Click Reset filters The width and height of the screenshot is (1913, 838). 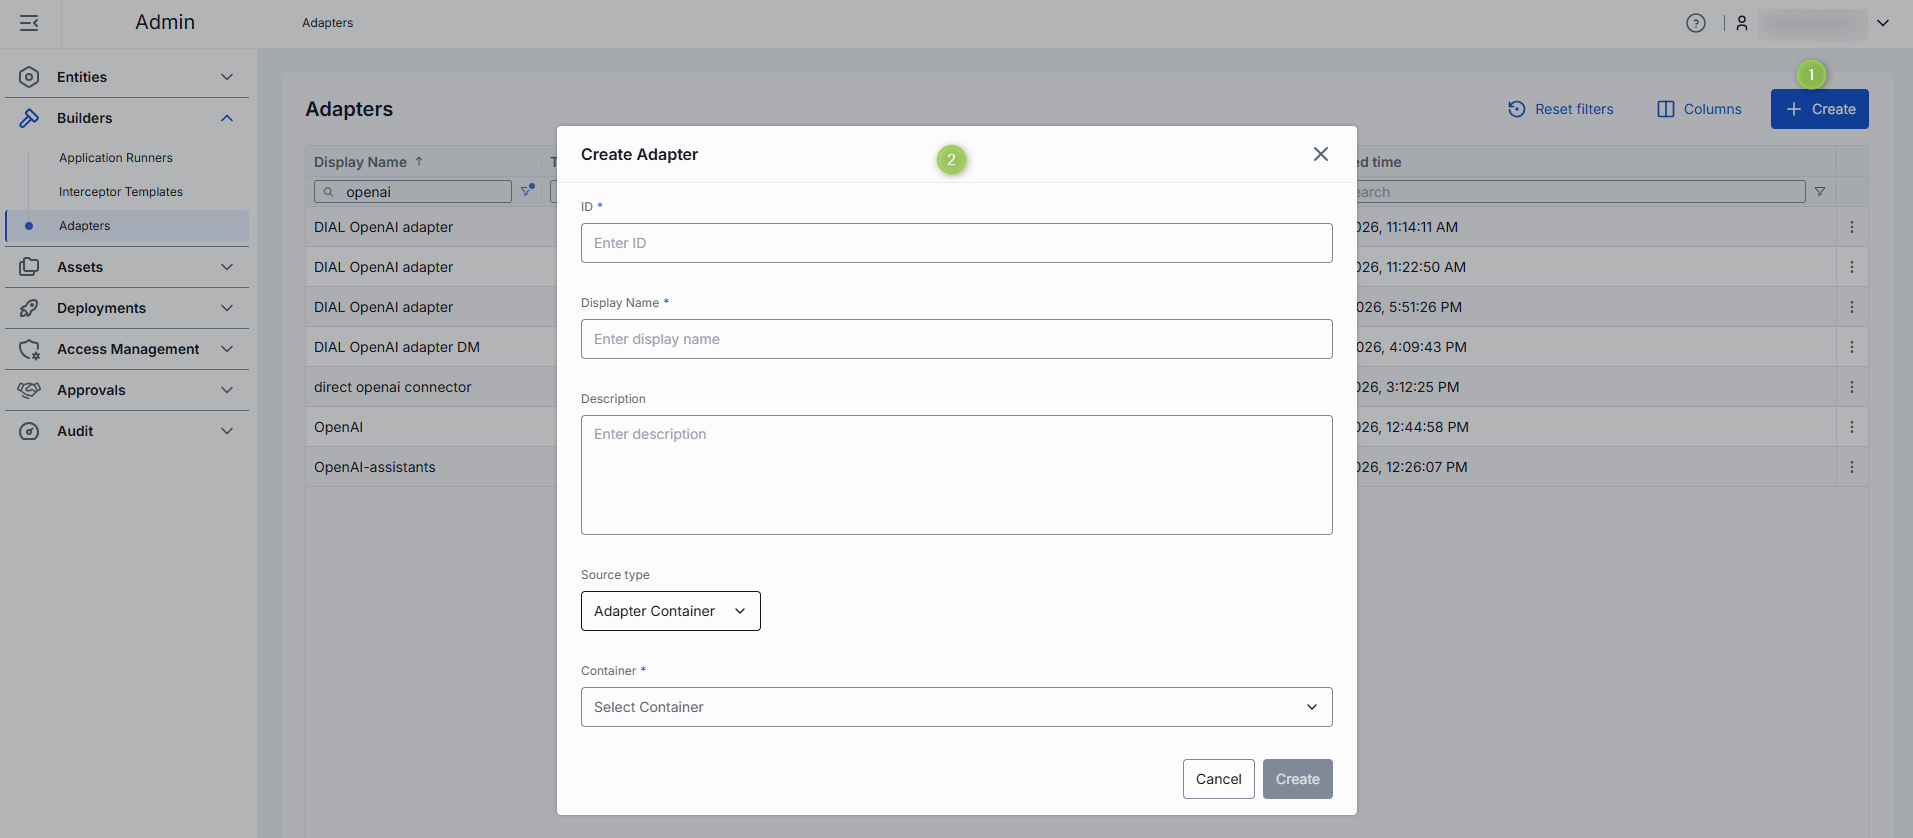(1560, 109)
